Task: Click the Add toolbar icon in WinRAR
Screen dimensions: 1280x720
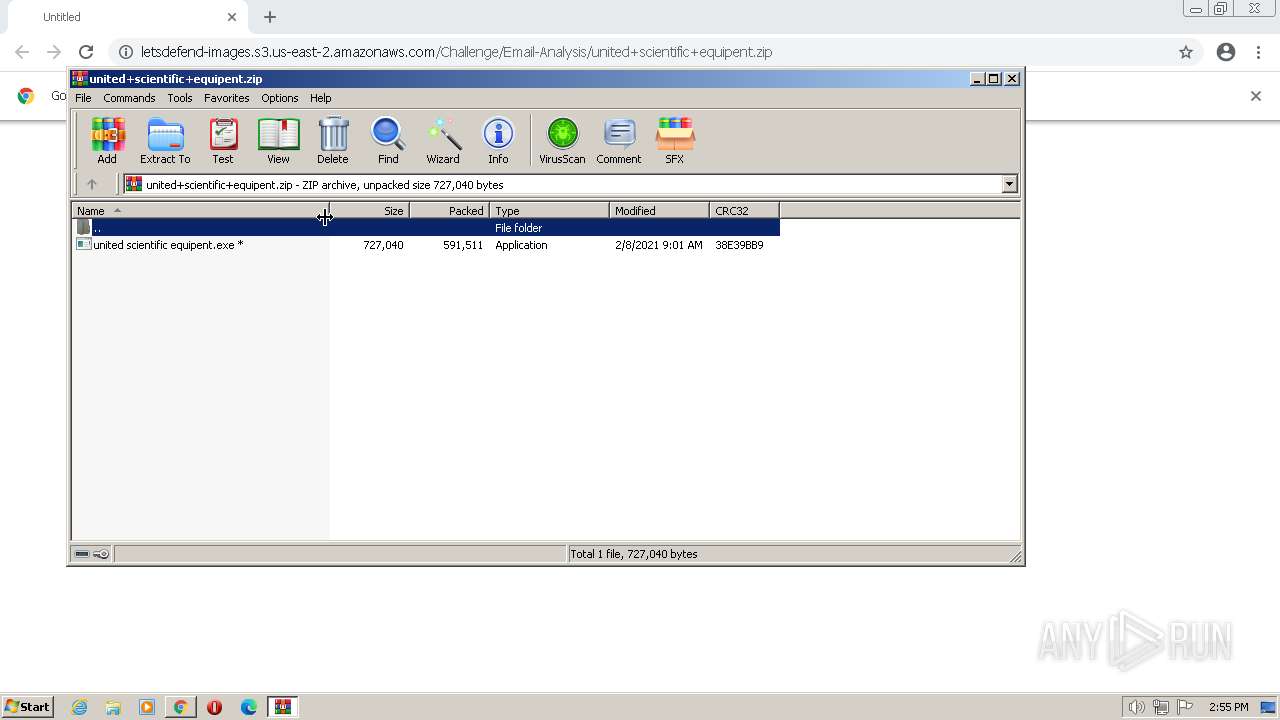Action: (x=107, y=140)
